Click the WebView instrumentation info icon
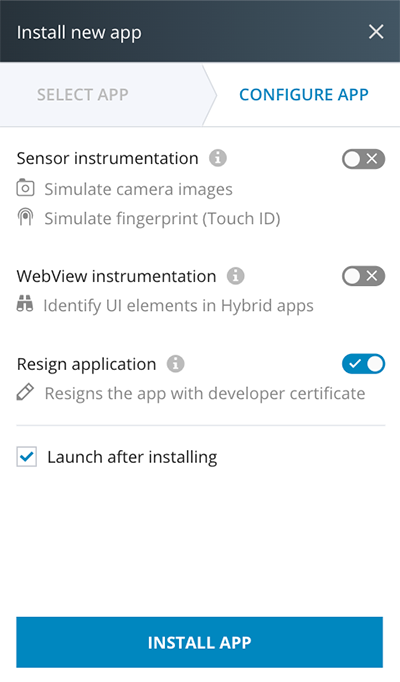This screenshot has width=400, height=682. [236, 276]
